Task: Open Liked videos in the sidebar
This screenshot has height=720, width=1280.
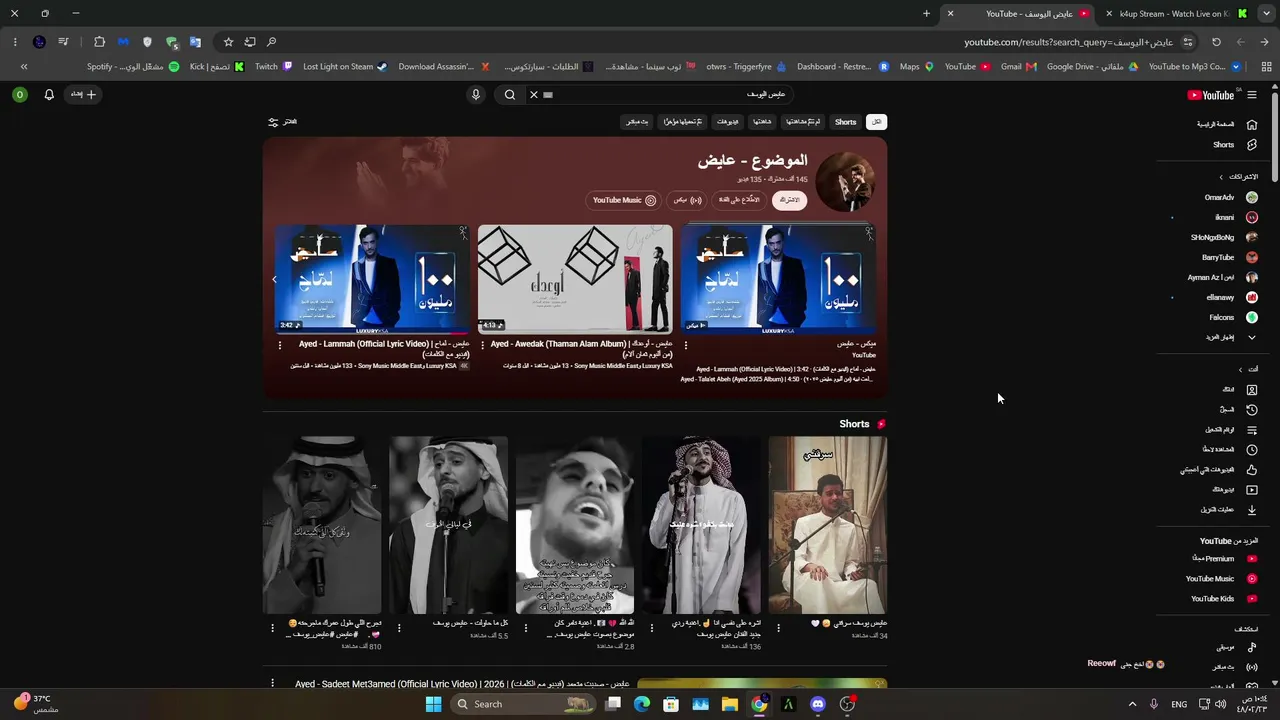Action: (1217, 470)
